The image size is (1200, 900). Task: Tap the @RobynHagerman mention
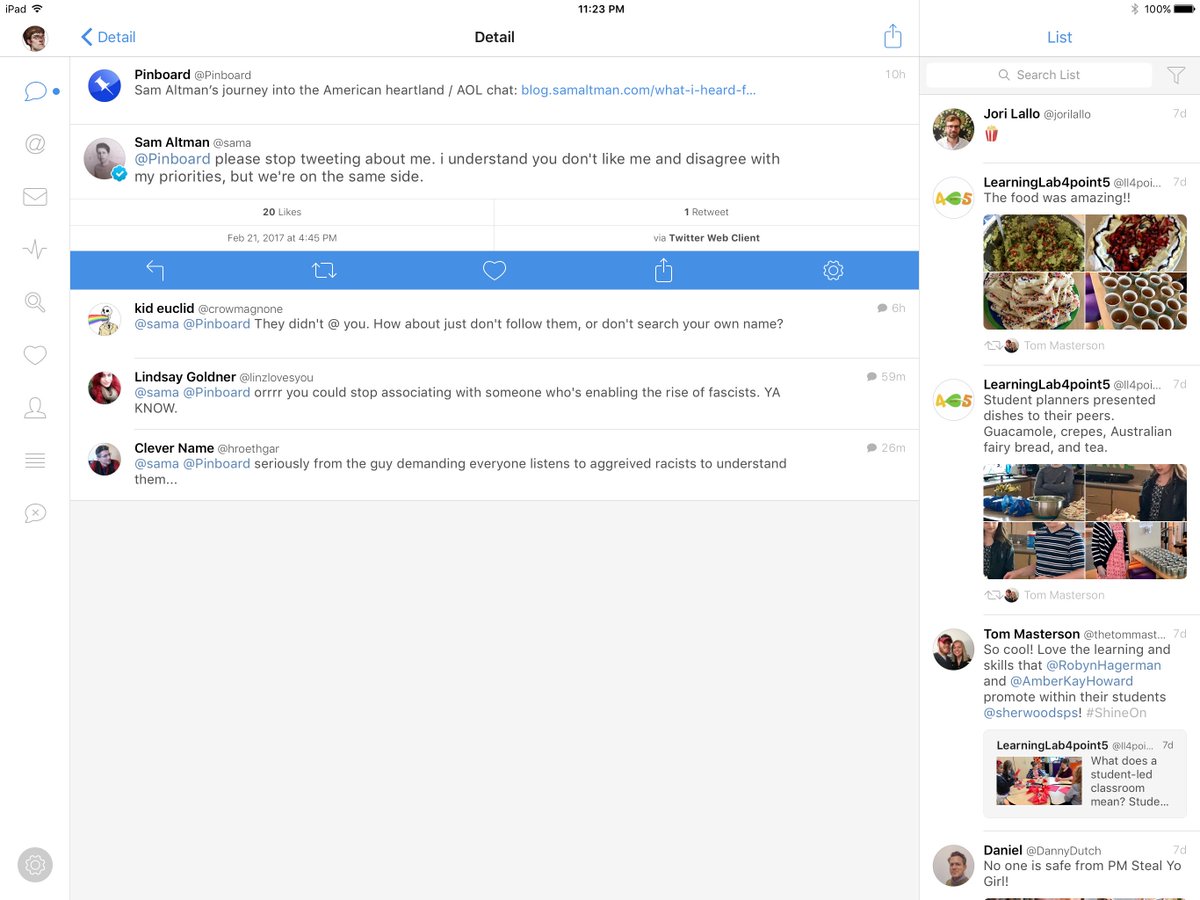pyautogui.click(x=1104, y=665)
